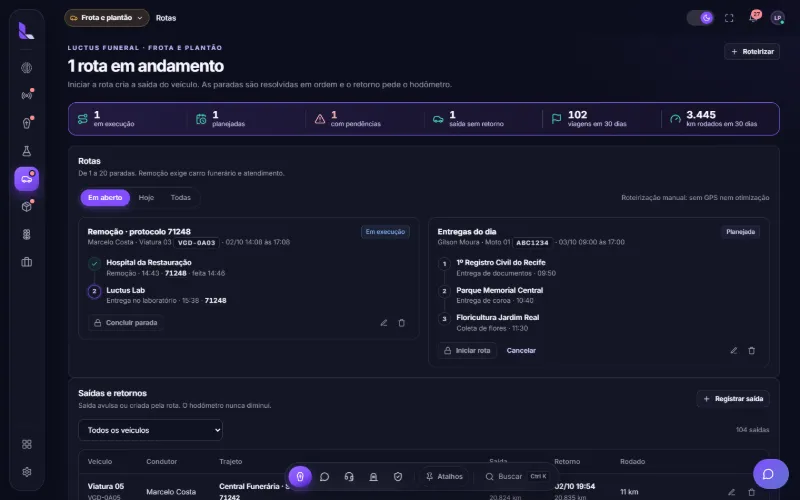
Task: Open the apps grid sidebar icon
Action: pyautogui.click(x=27, y=444)
